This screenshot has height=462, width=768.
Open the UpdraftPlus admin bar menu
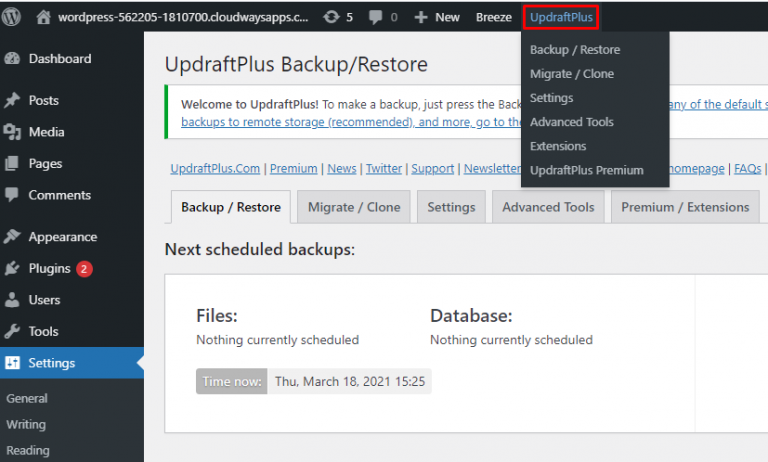coord(561,18)
